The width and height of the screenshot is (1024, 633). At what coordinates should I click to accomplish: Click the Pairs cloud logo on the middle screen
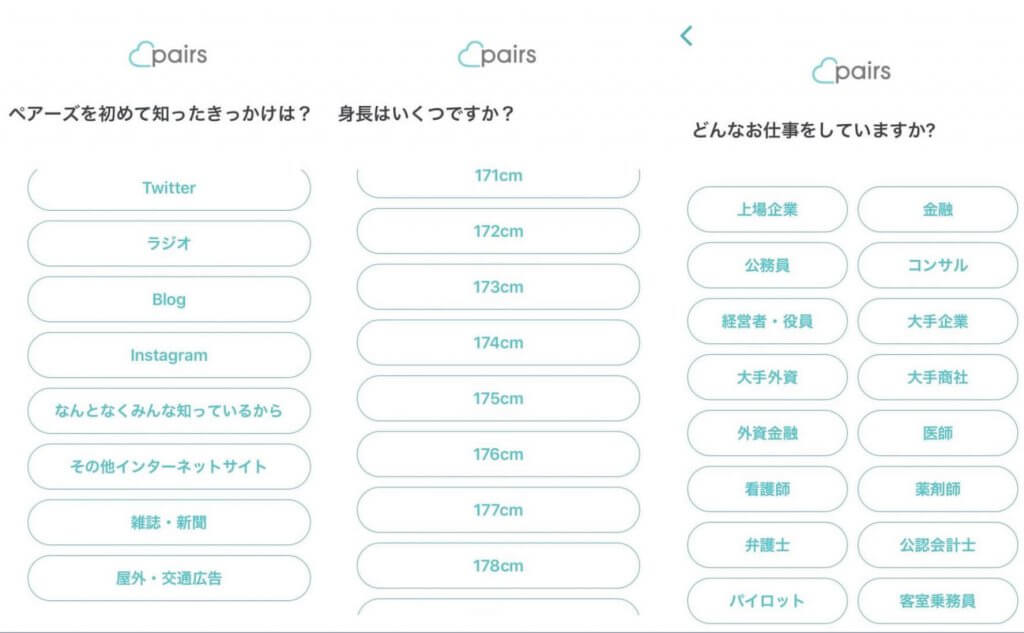coord(497,55)
